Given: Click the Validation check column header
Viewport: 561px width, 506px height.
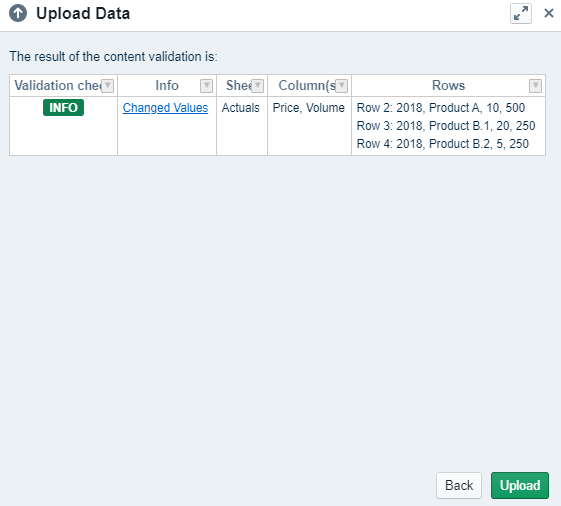Looking at the screenshot, I should click(57, 86).
